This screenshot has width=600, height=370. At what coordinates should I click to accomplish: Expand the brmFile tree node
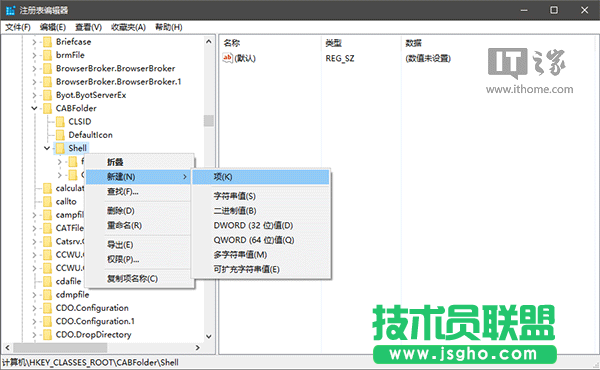(34, 55)
